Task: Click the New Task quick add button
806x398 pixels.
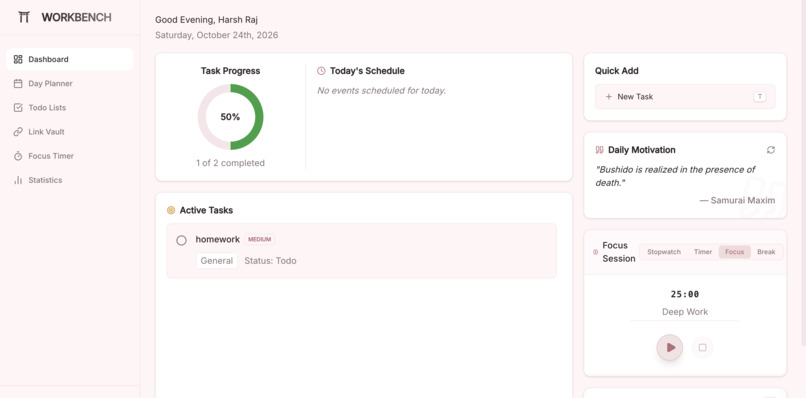Action: [x=685, y=97]
